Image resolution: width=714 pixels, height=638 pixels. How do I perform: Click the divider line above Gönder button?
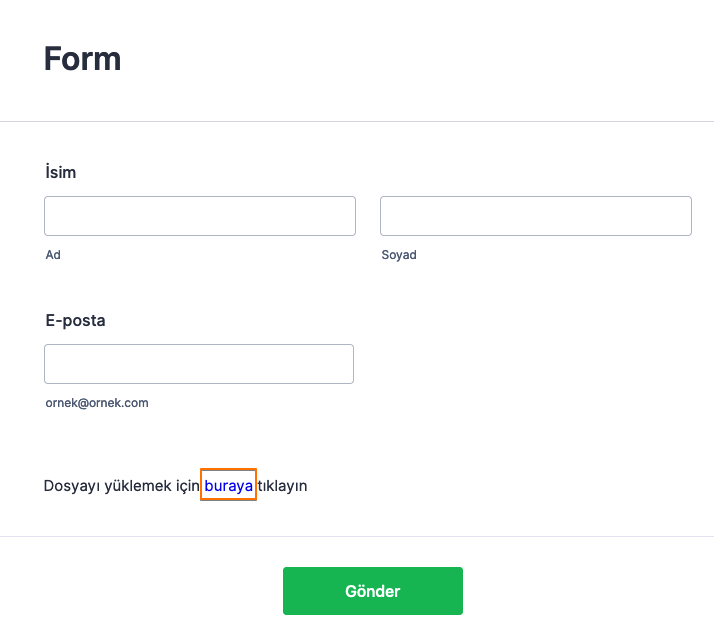click(x=357, y=537)
